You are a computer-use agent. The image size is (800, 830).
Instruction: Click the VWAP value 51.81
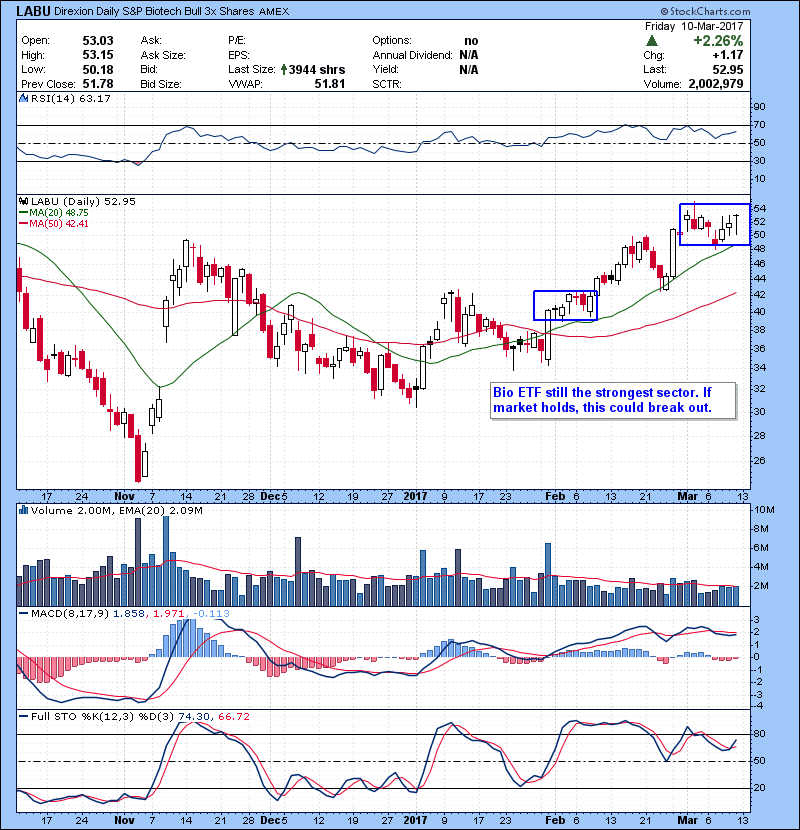pos(330,84)
